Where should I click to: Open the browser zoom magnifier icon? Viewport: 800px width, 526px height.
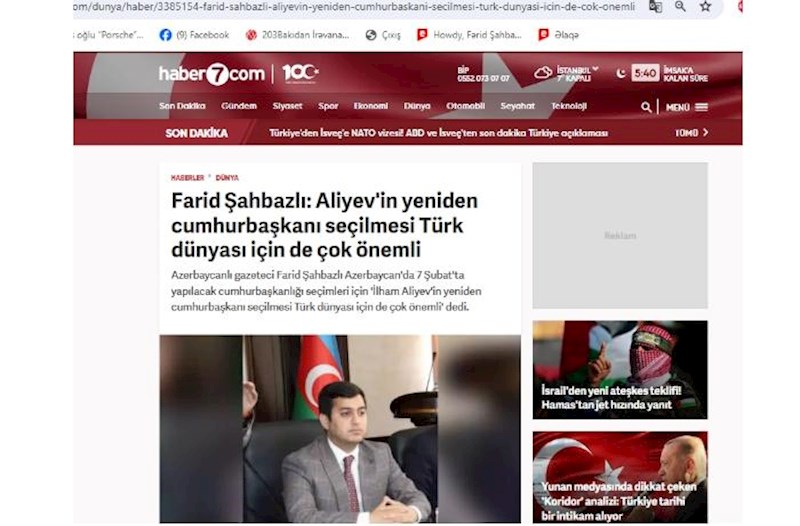[680, 7]
